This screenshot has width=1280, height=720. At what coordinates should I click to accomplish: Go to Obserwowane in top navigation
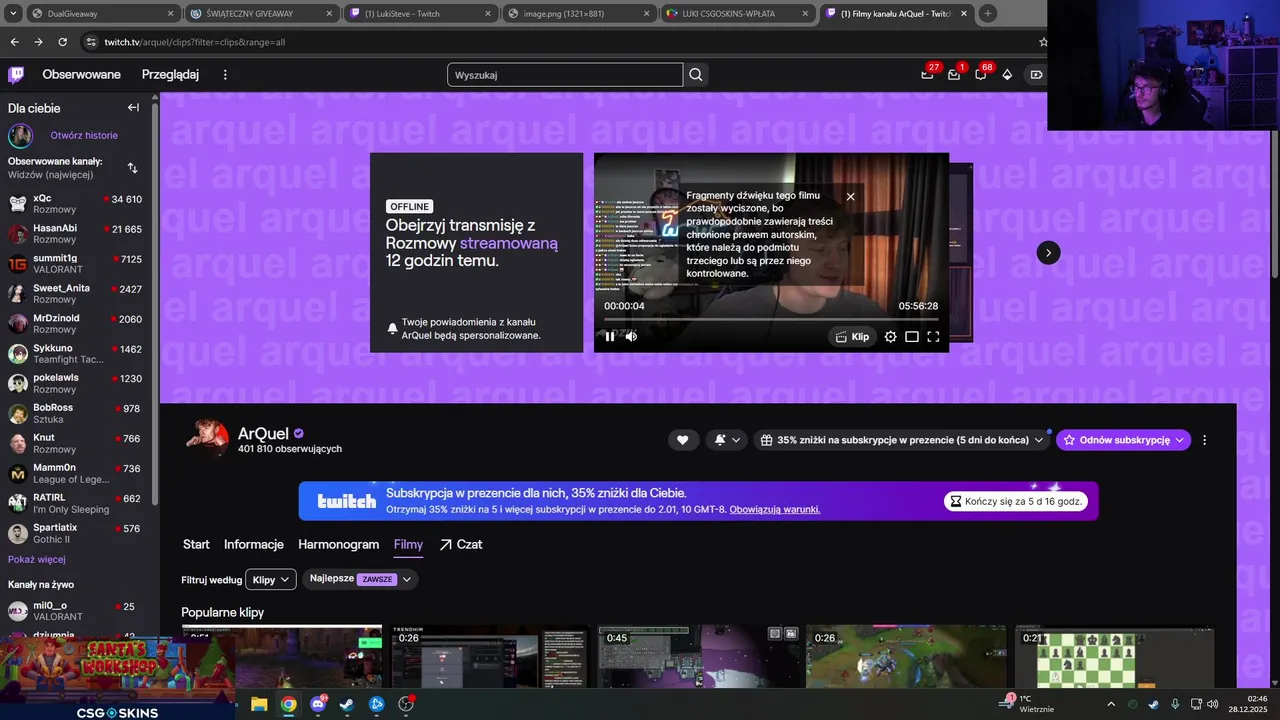point(81,75)
